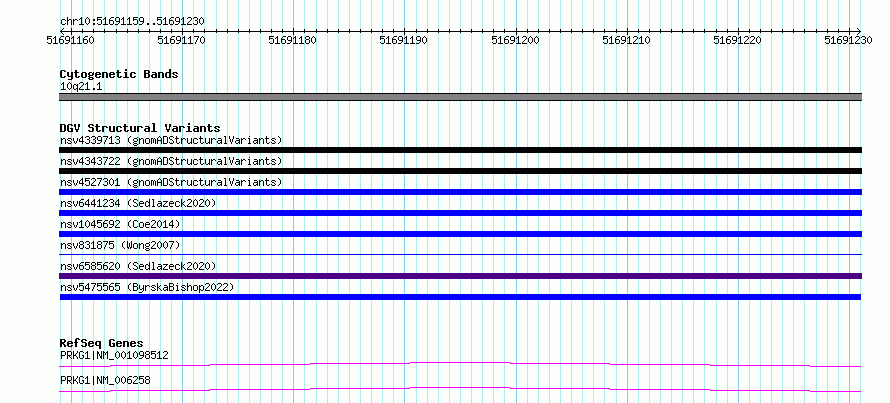Click the blue bar for nsv5475565
This screenshot has height=403, width=890.
(460, 297)
